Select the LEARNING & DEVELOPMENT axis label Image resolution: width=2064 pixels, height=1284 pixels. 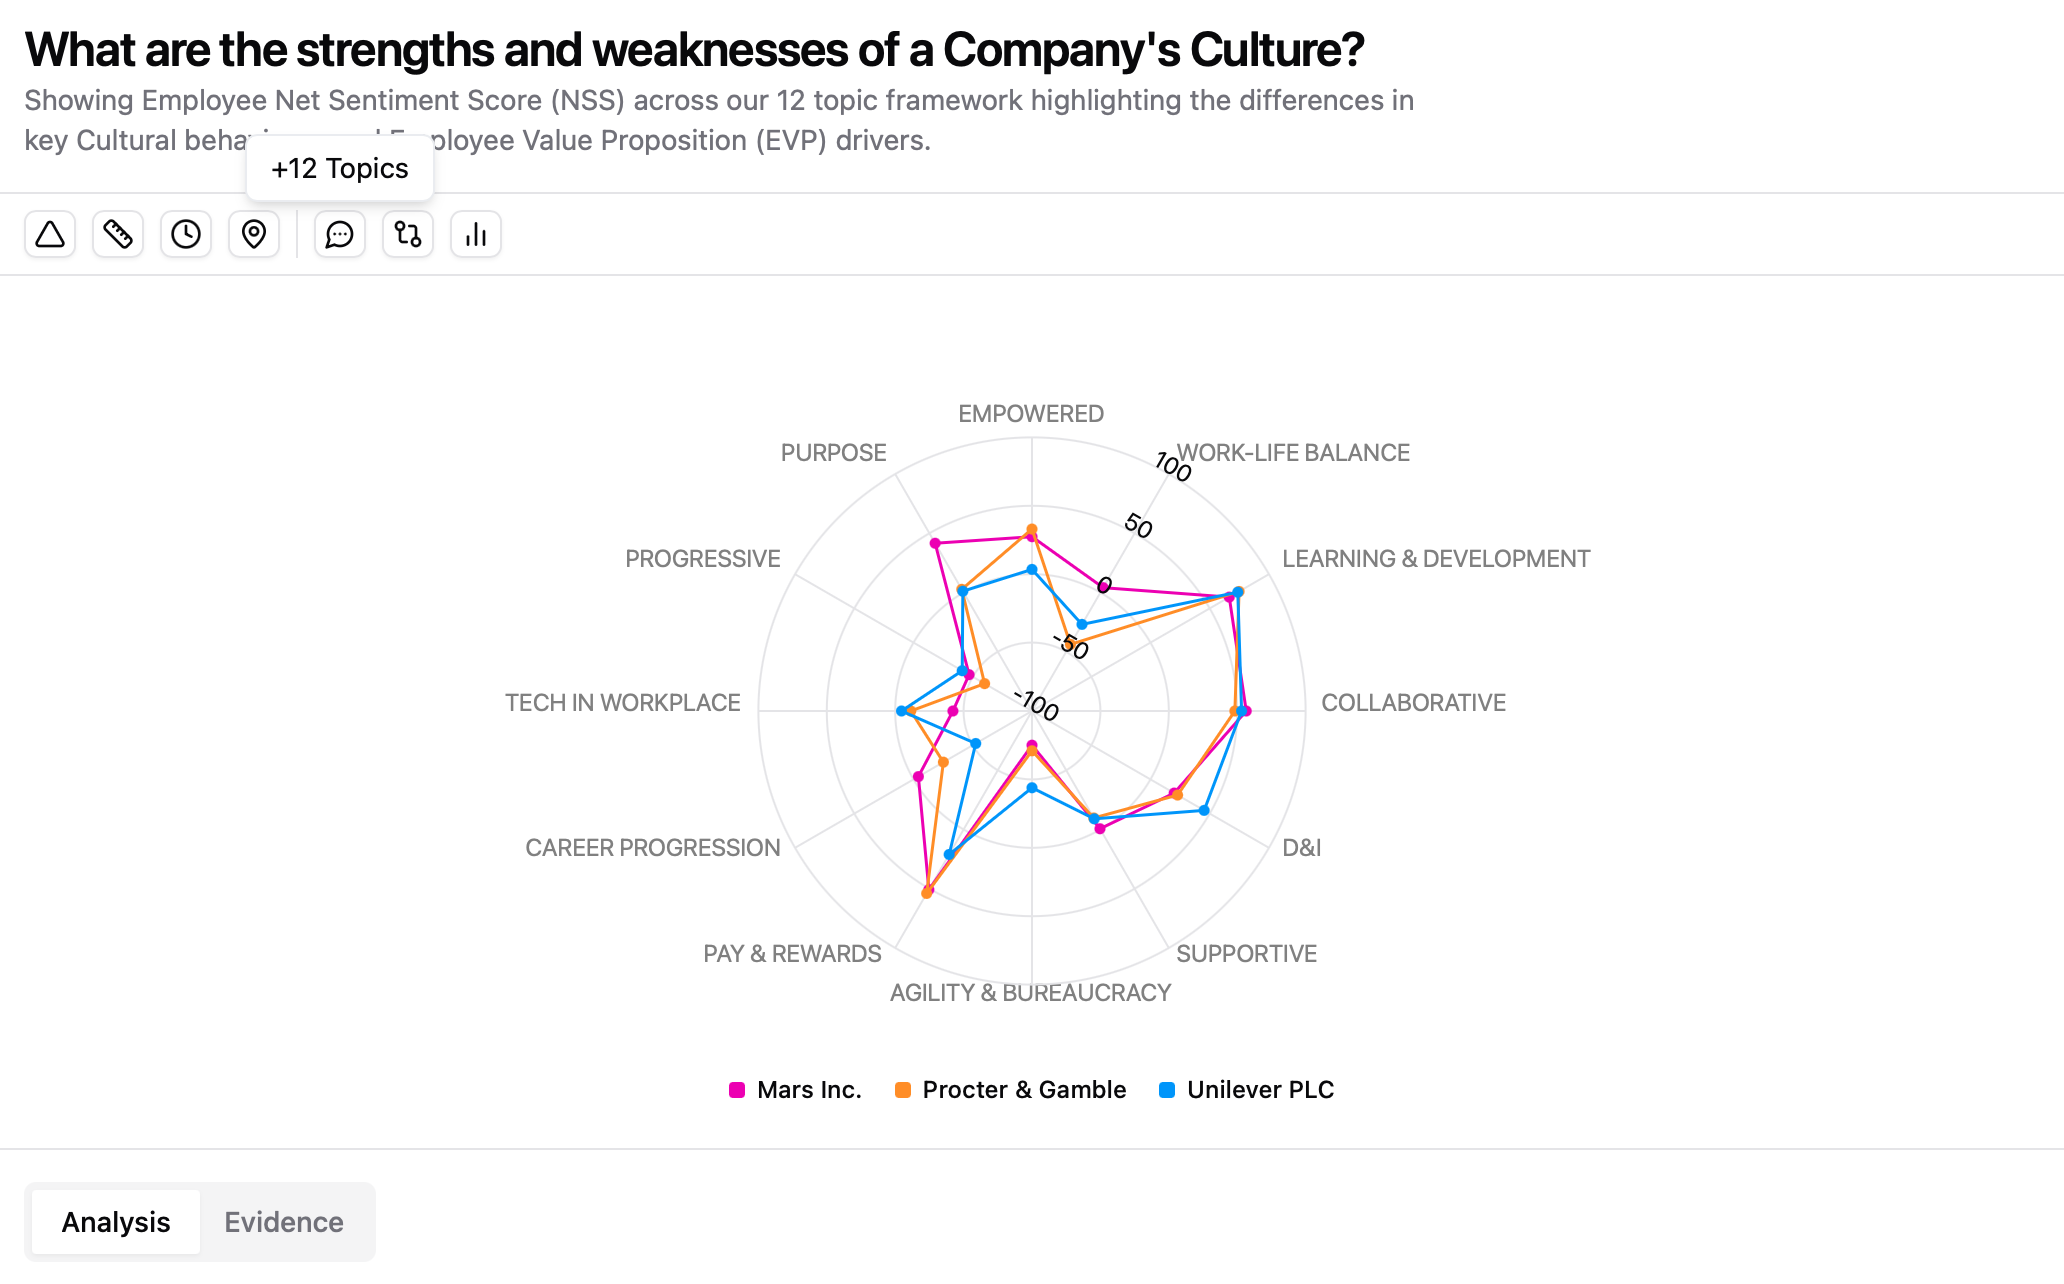pos(1436,559)
